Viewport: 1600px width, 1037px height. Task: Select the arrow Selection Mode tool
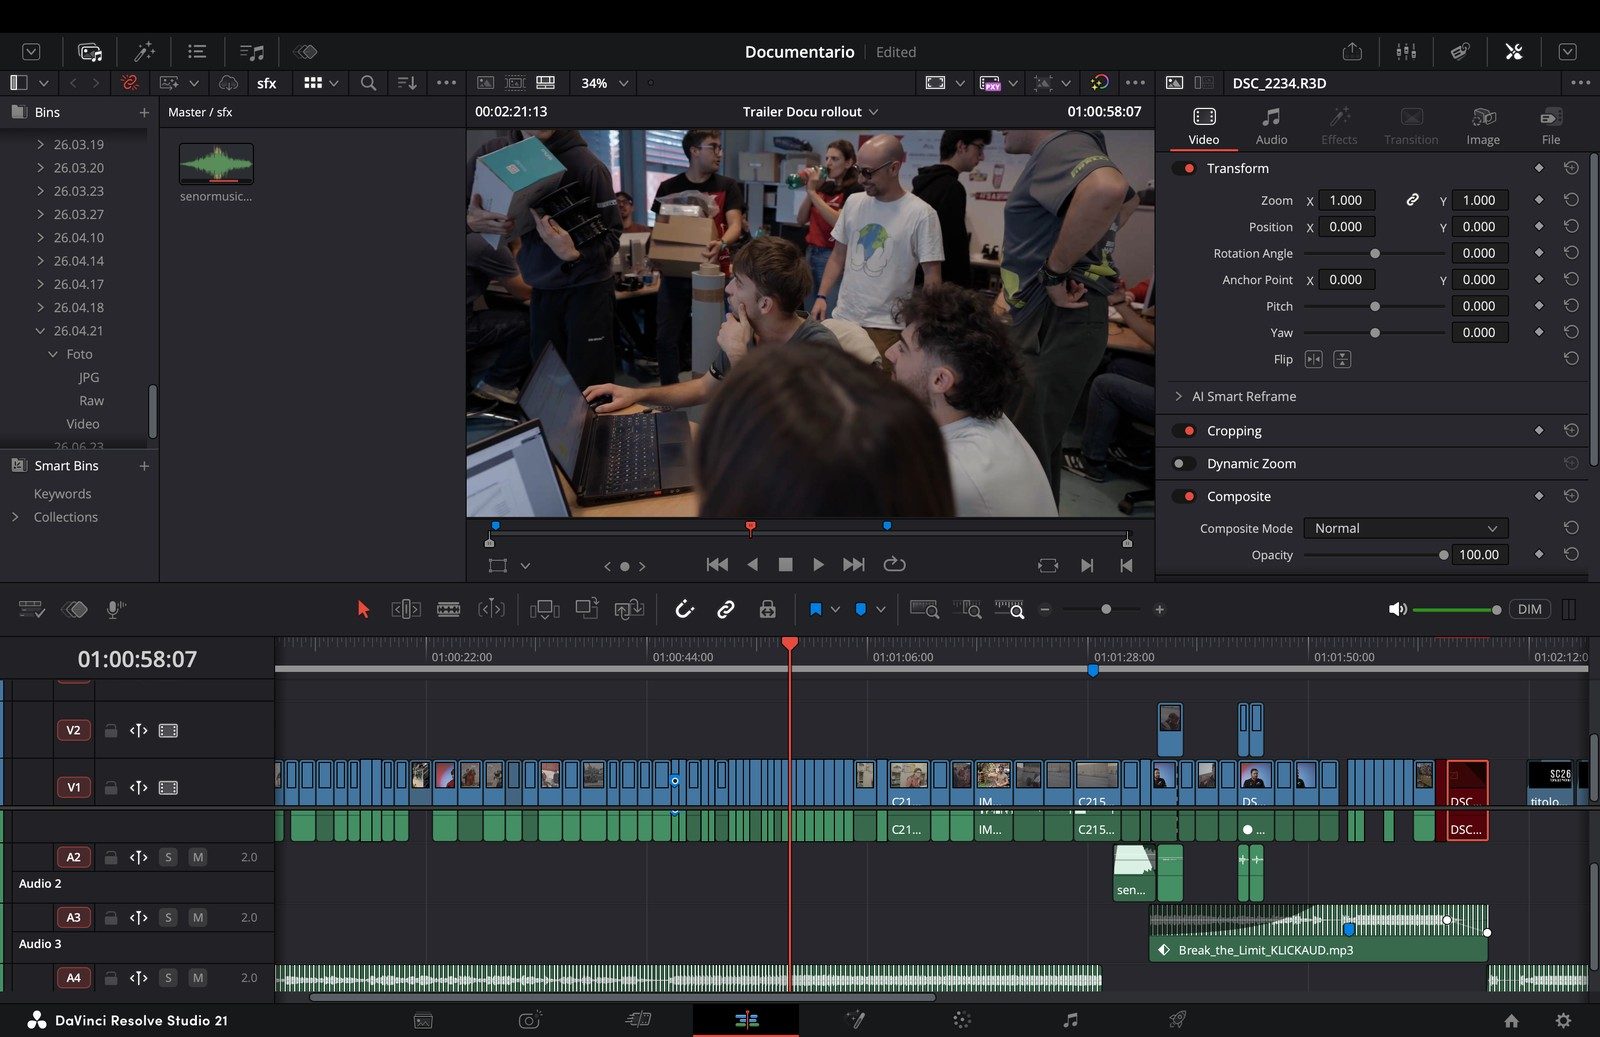363,609
